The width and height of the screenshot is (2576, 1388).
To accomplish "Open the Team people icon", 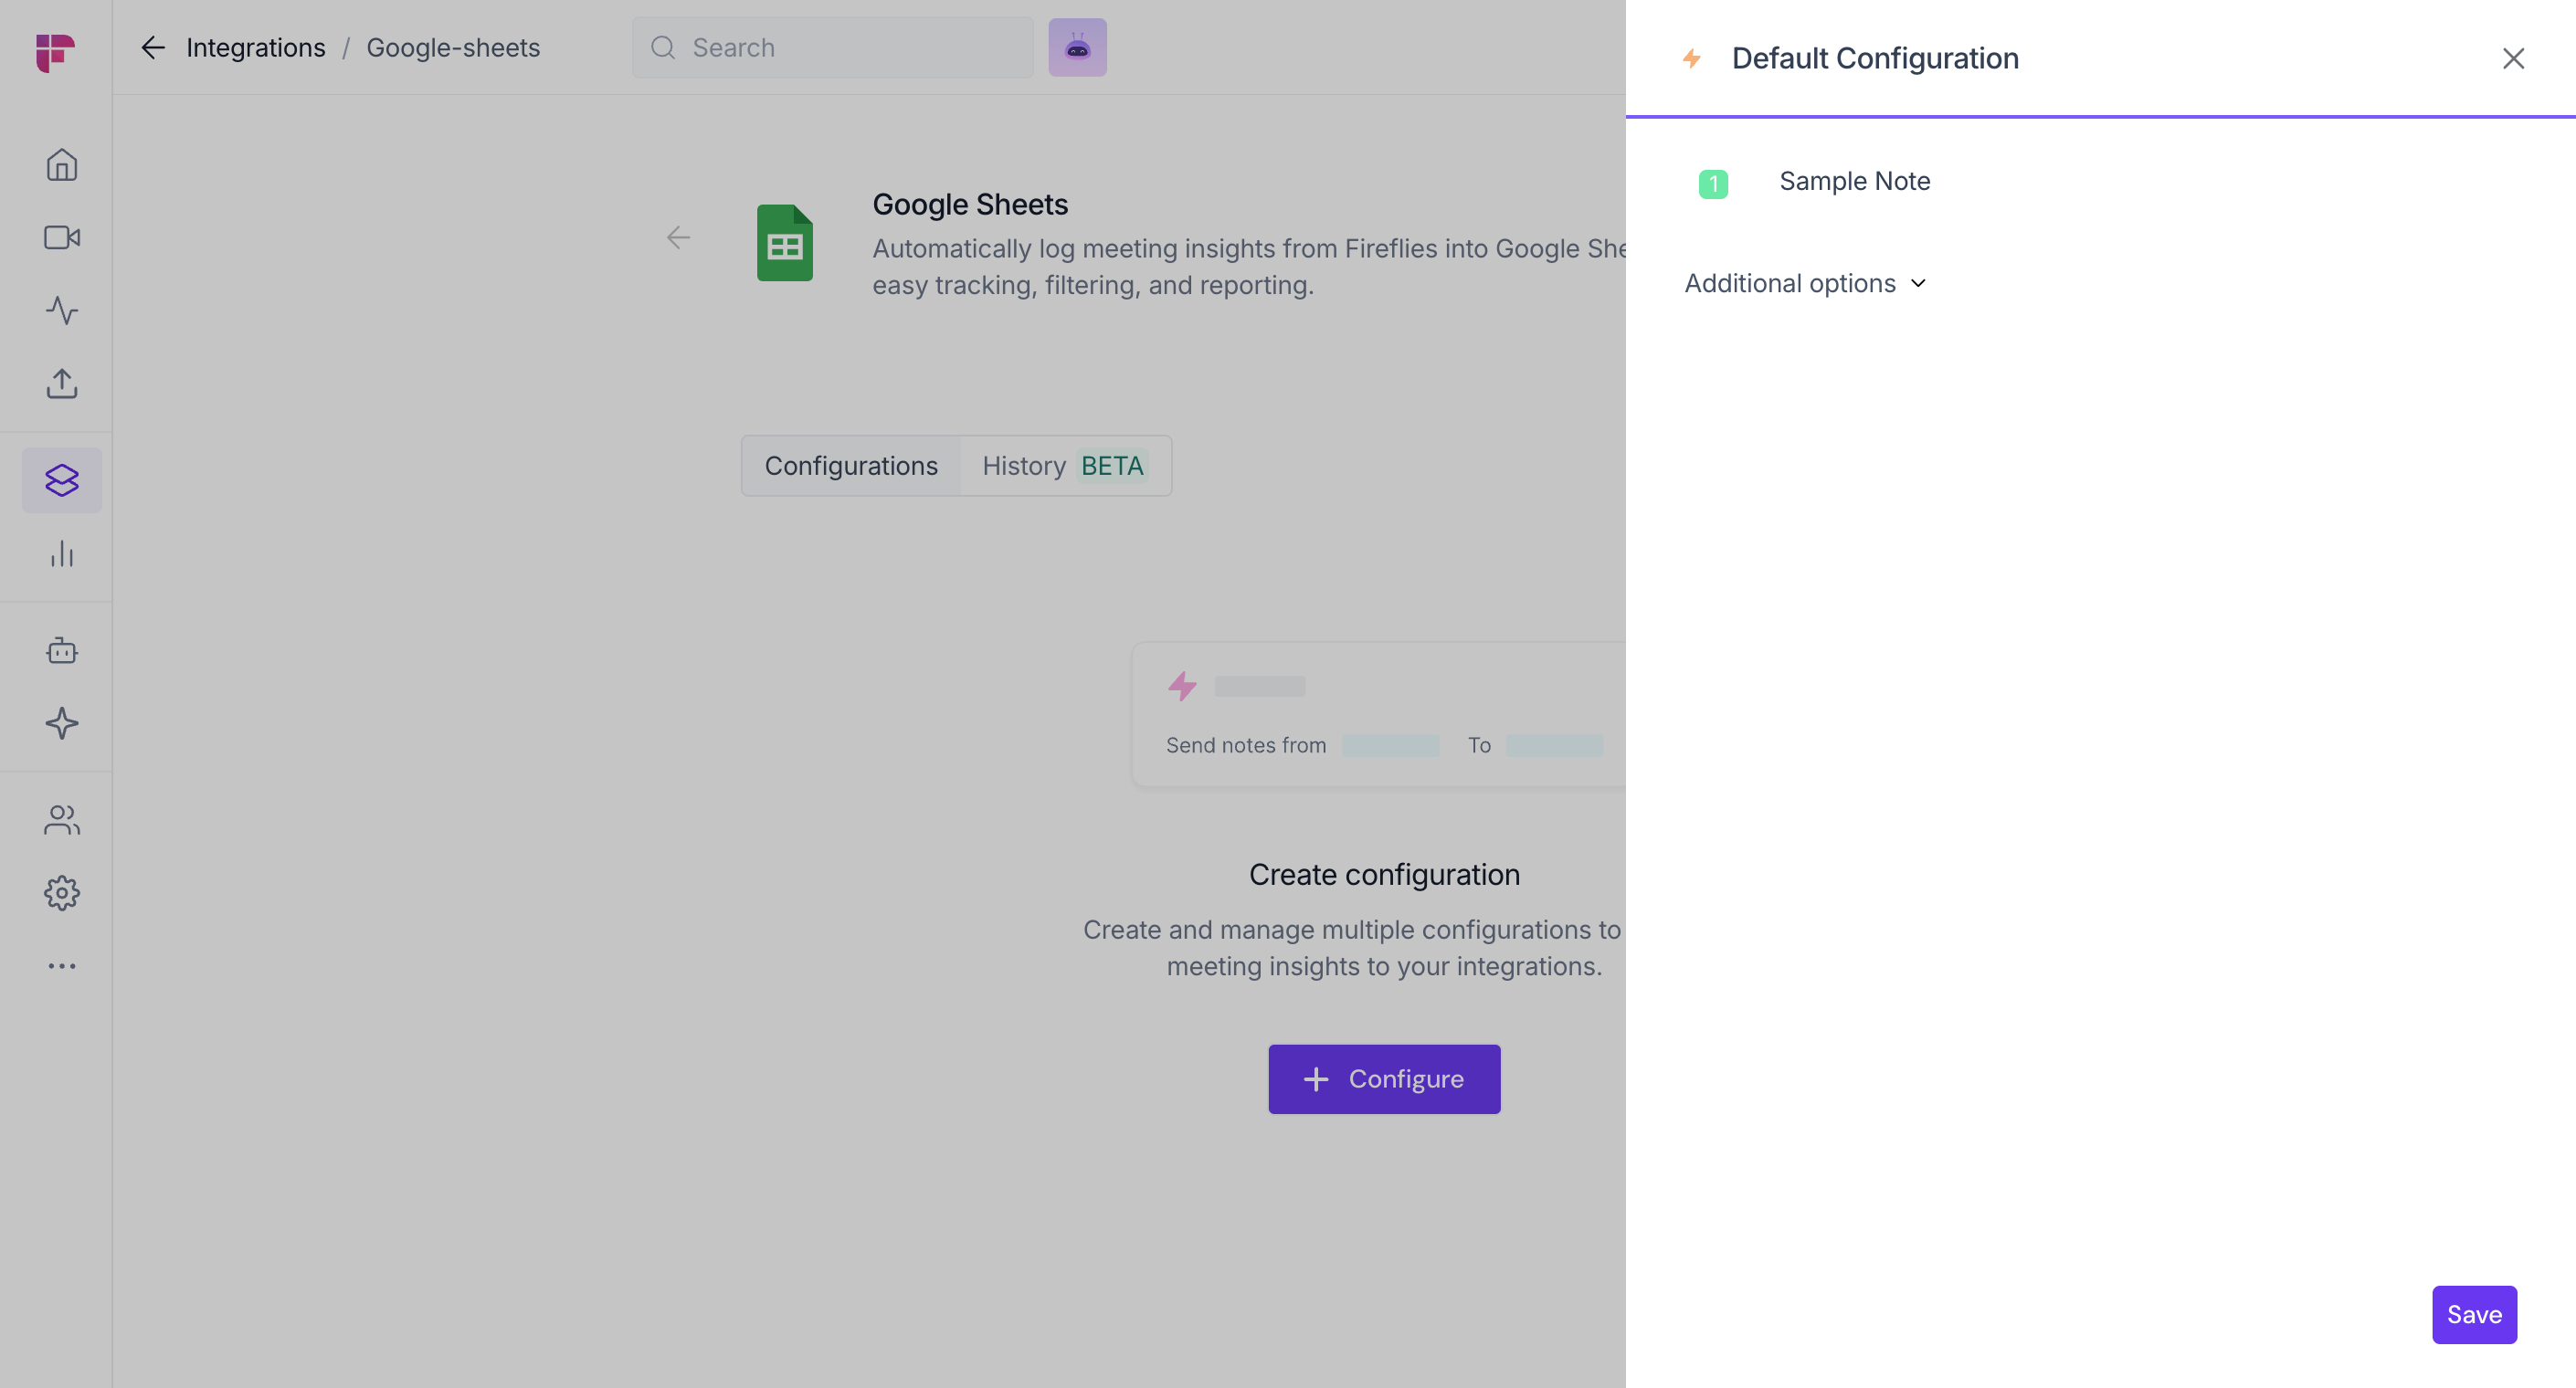I will click(x=62, y=820).
